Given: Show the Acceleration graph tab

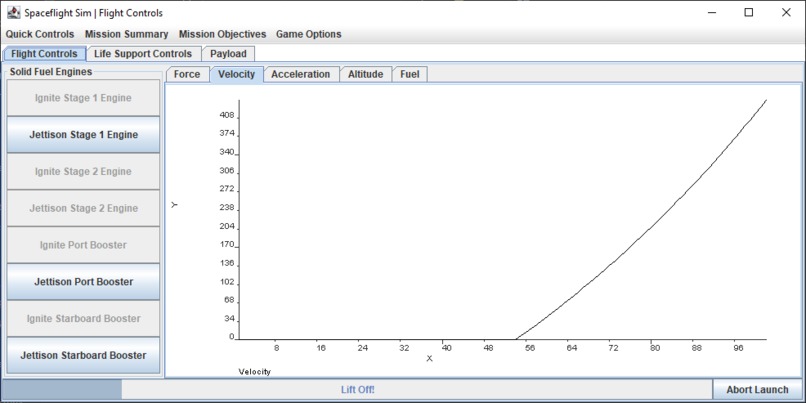Looking at the screenshot, I should (x=301, y=74).
